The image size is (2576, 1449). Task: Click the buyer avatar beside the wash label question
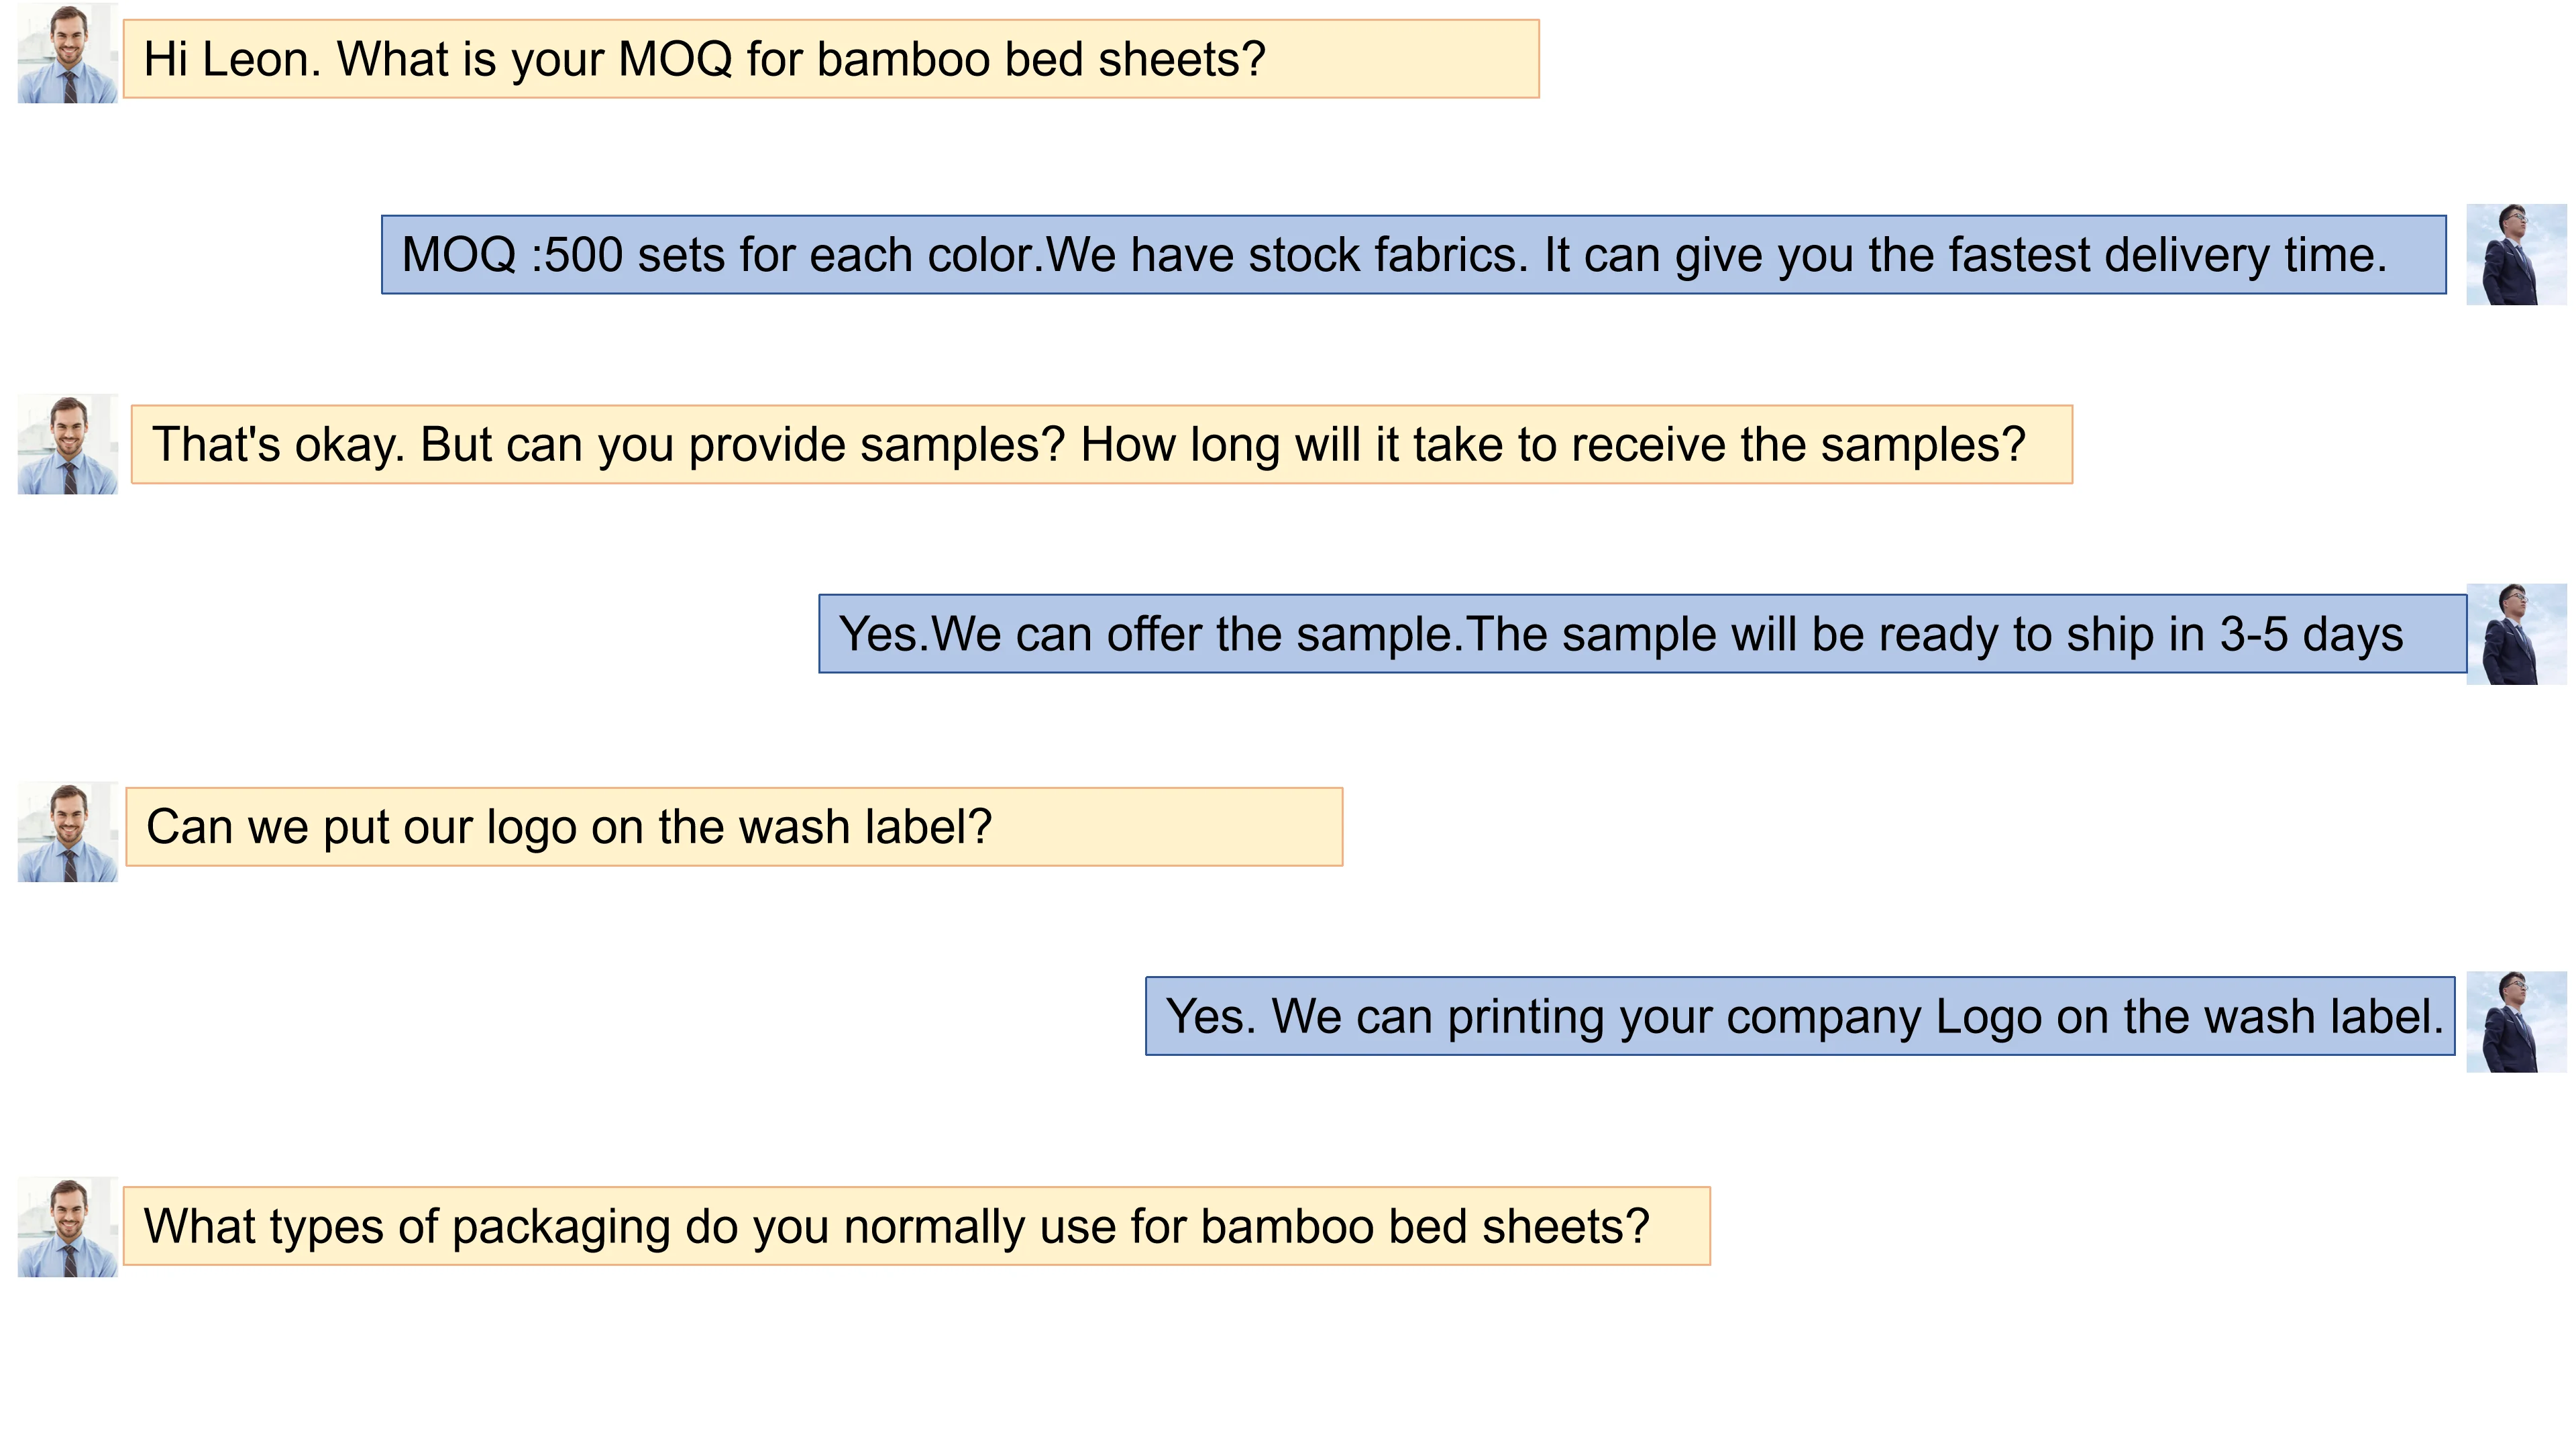[x=67, y=832]
